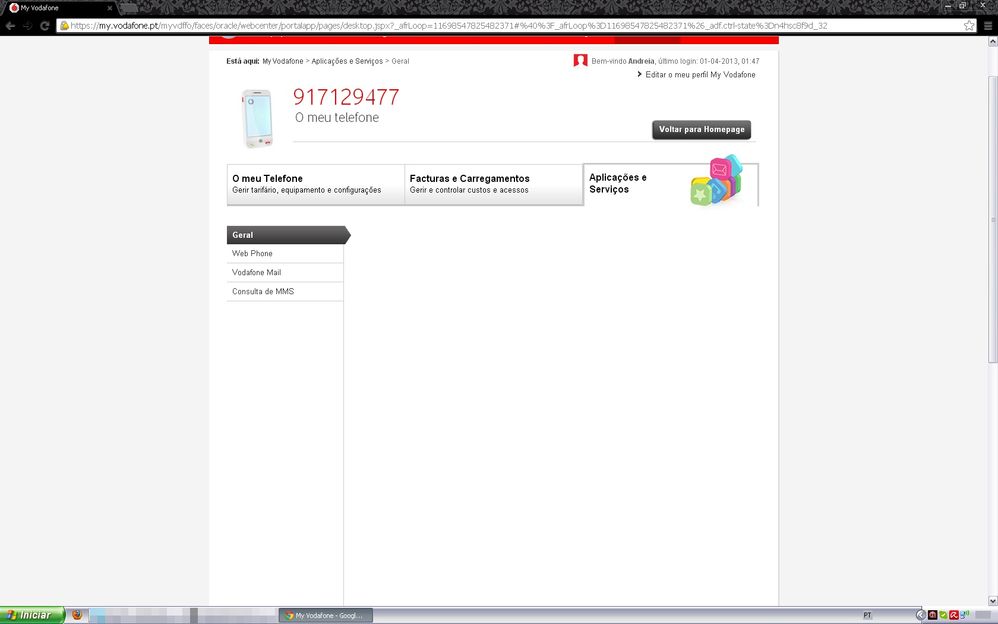Screen dimensions: 998x624
Task: Choose Consulta de MMS in sidebar
Action: [263, 292]
